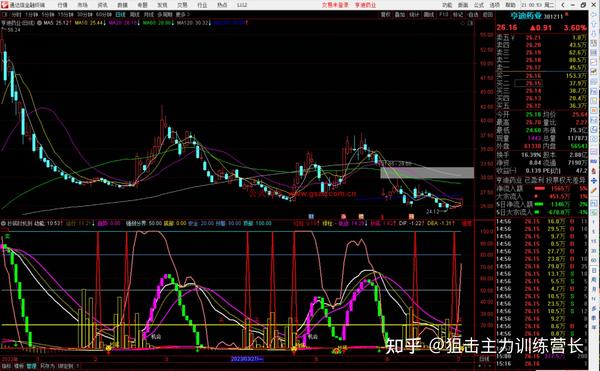Image resolution: width=600 pixels, height=371 pixels.
Task: Add stock via +自选 button
Action: pyautogui.click(x=473, y=15)
